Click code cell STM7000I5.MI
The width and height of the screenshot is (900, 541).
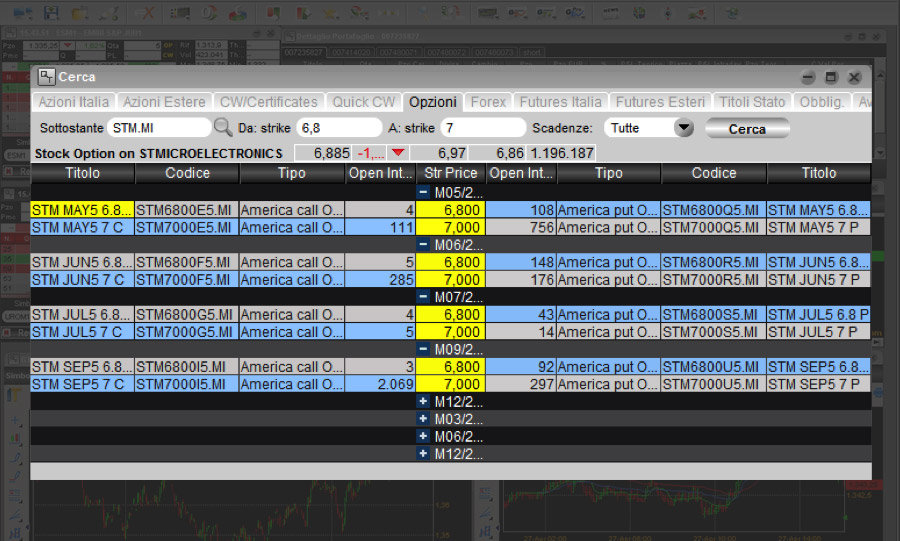pos(187,384)
